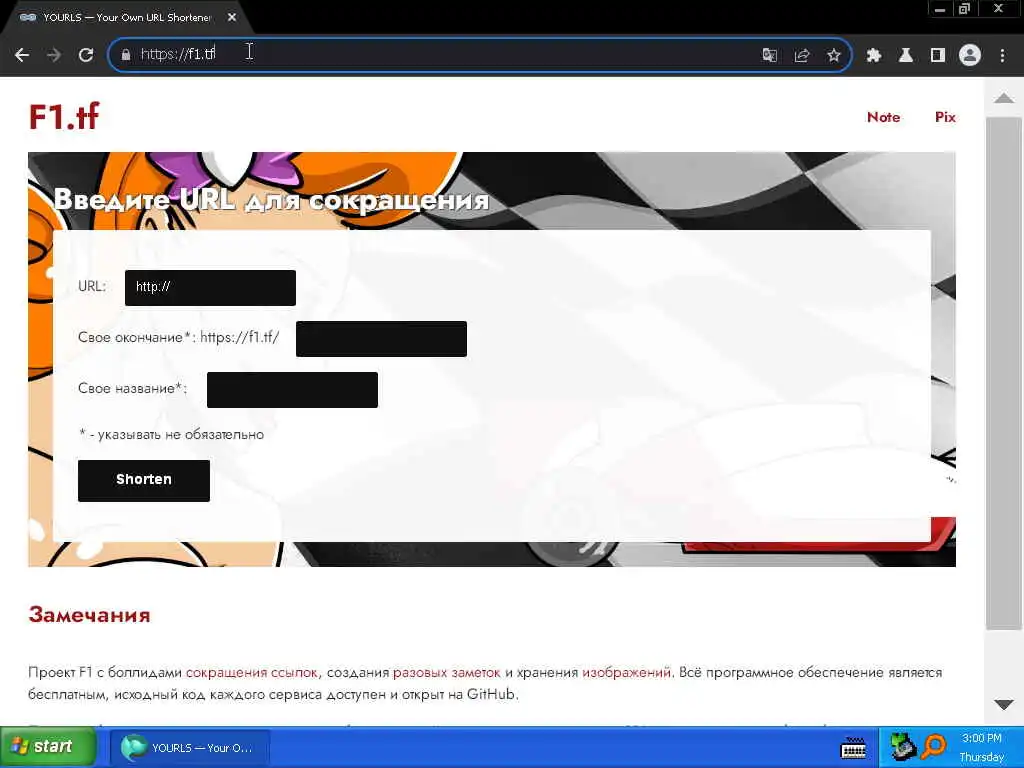Reload the page with the refresh icon
Screen dimensions: 1024x768
[86, 55]
